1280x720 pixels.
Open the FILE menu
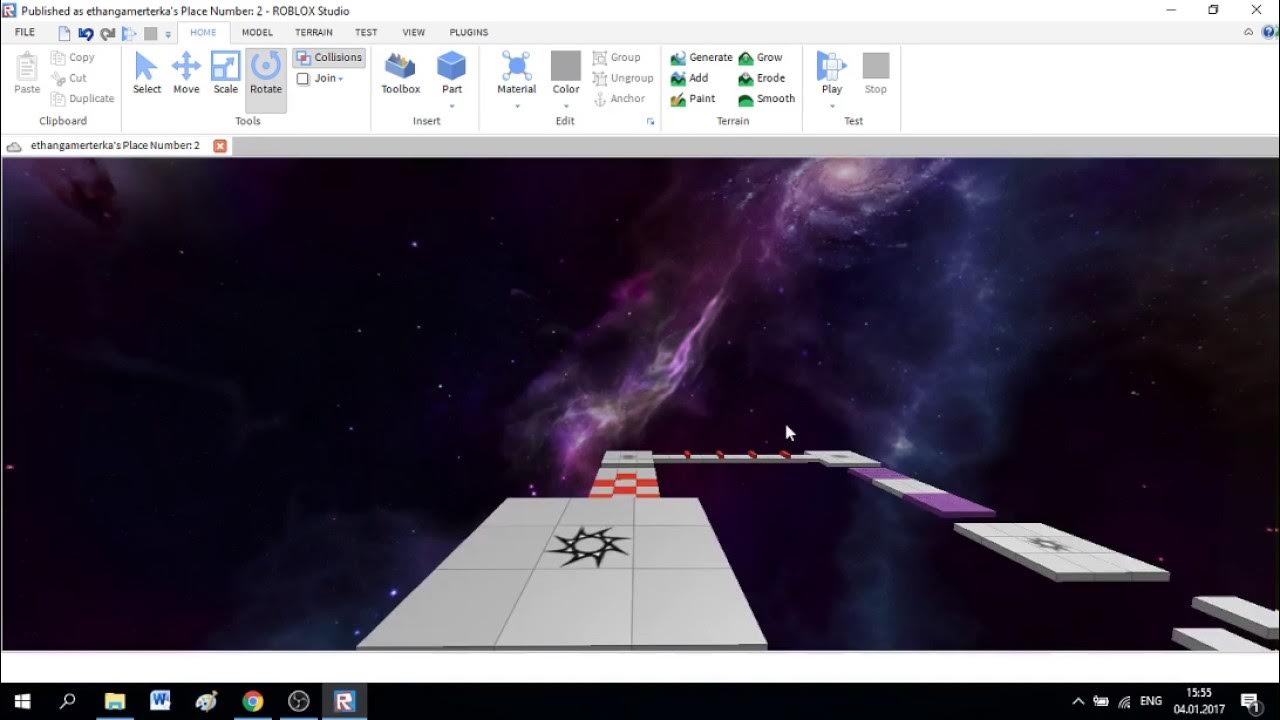coord(25,32)
